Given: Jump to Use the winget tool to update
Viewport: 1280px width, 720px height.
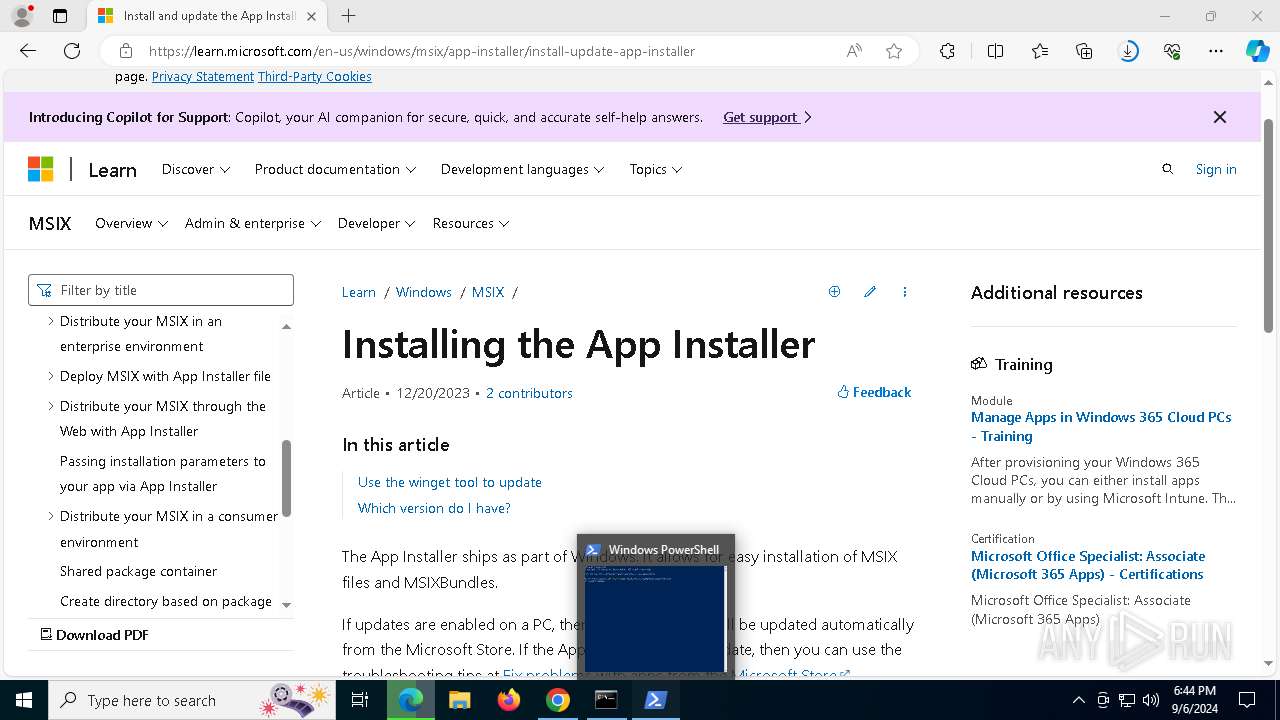Looking at the screenshot, I should coord(450,482).
